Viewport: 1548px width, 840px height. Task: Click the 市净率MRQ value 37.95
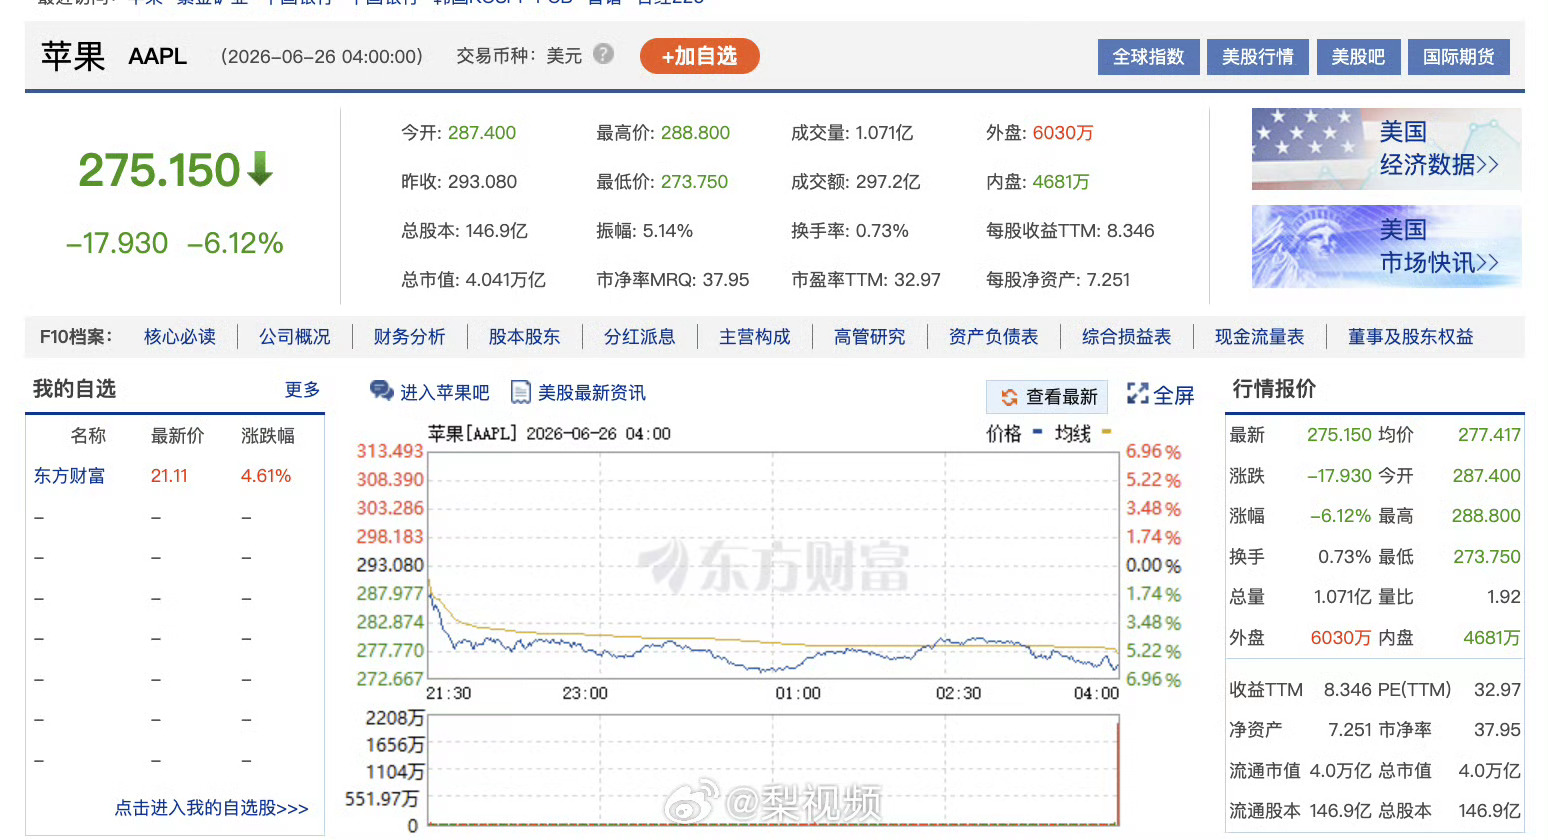point(726,280)
